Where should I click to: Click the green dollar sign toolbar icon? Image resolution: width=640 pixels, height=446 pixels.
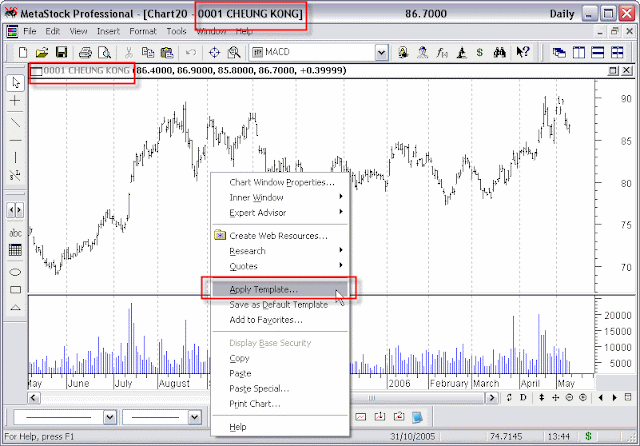(480, 52)
